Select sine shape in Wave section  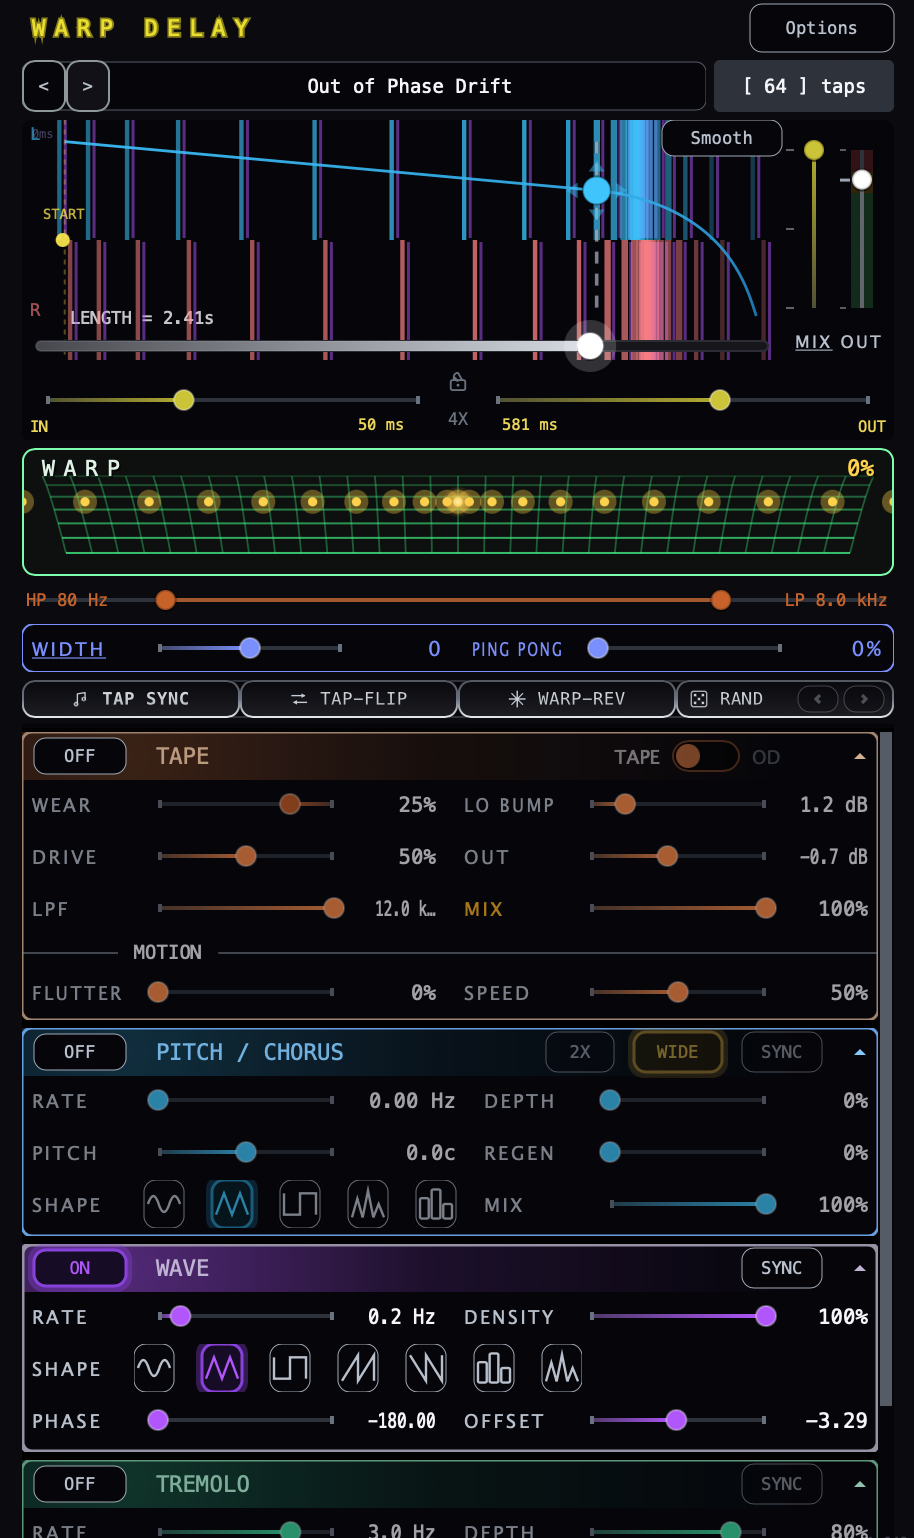coord(154,1368)
